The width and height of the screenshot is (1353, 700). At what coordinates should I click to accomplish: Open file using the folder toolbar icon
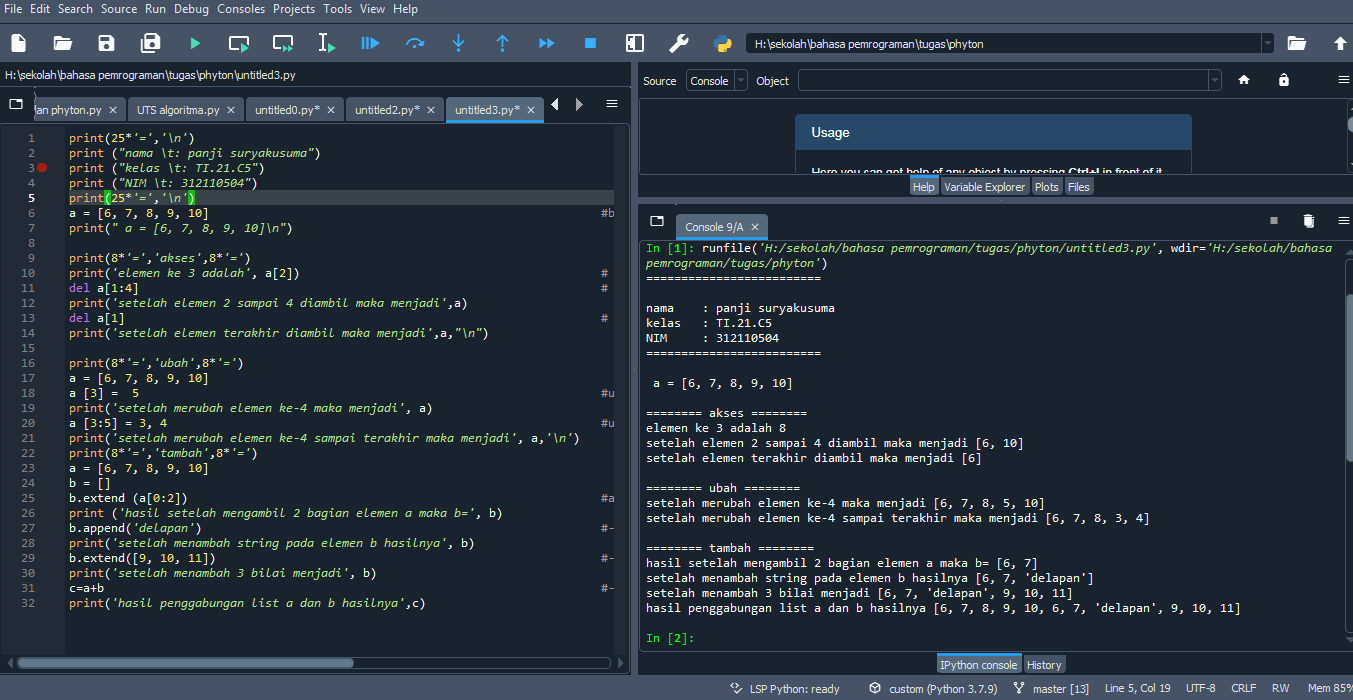pyautogui.click(x=63, y=43)
